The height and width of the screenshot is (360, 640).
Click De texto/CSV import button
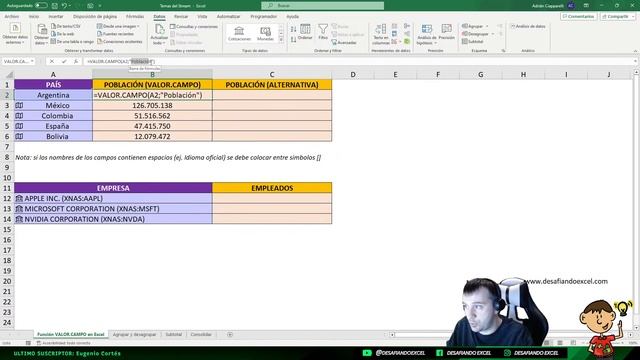(x=66, y=26)
